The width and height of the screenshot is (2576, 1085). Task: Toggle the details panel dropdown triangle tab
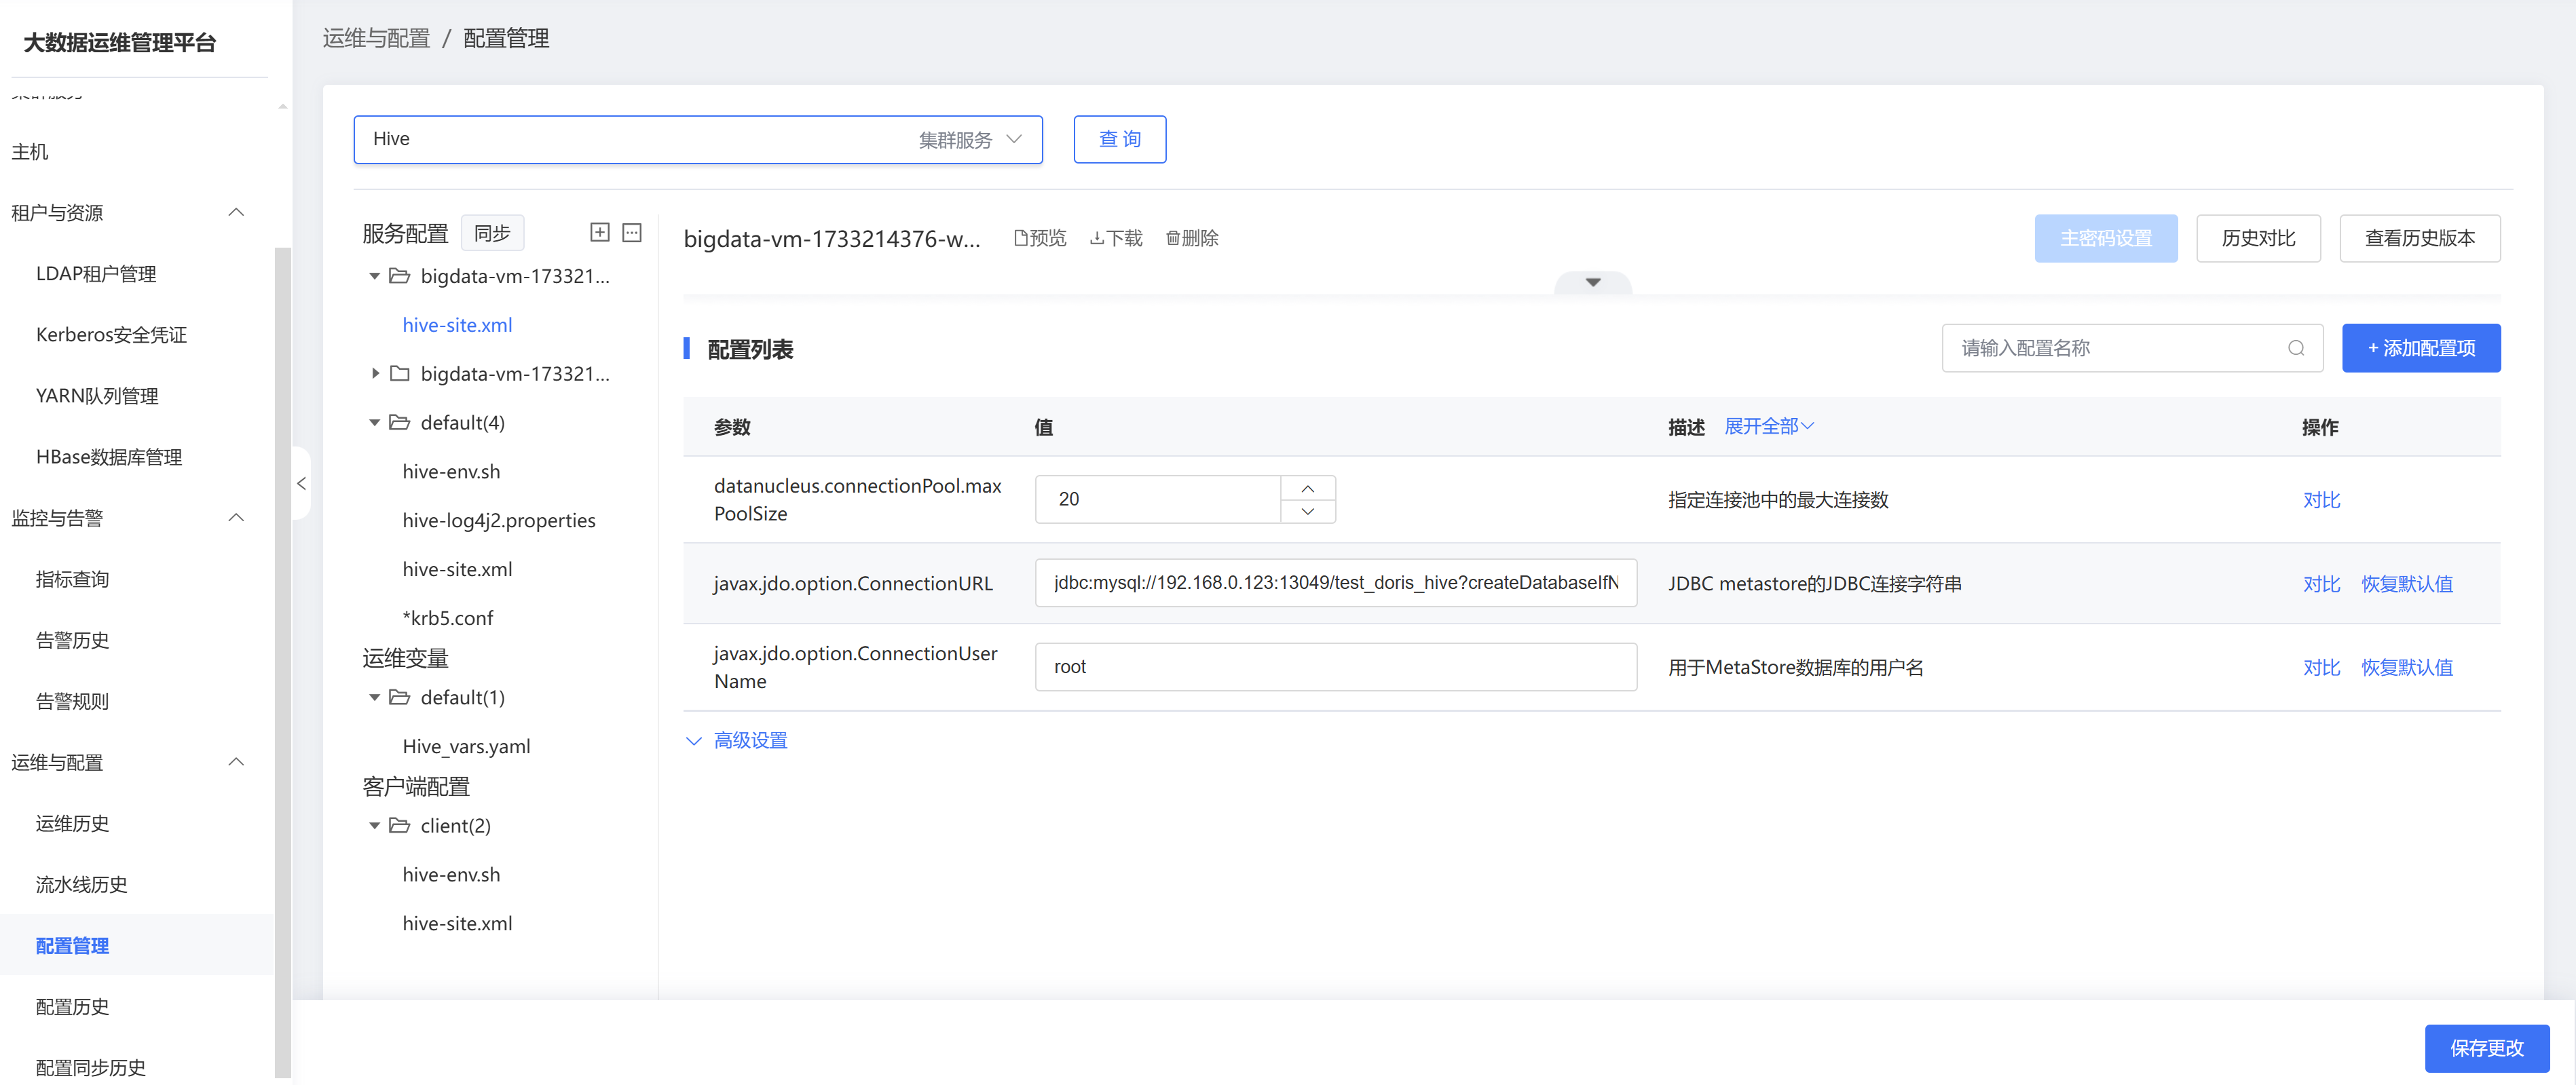(x=1593, y=282)
